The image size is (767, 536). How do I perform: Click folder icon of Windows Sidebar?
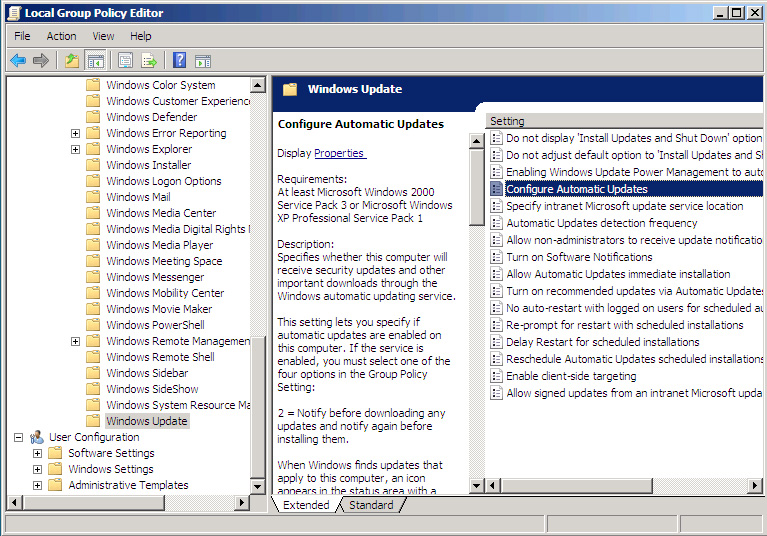coord(93,373)
